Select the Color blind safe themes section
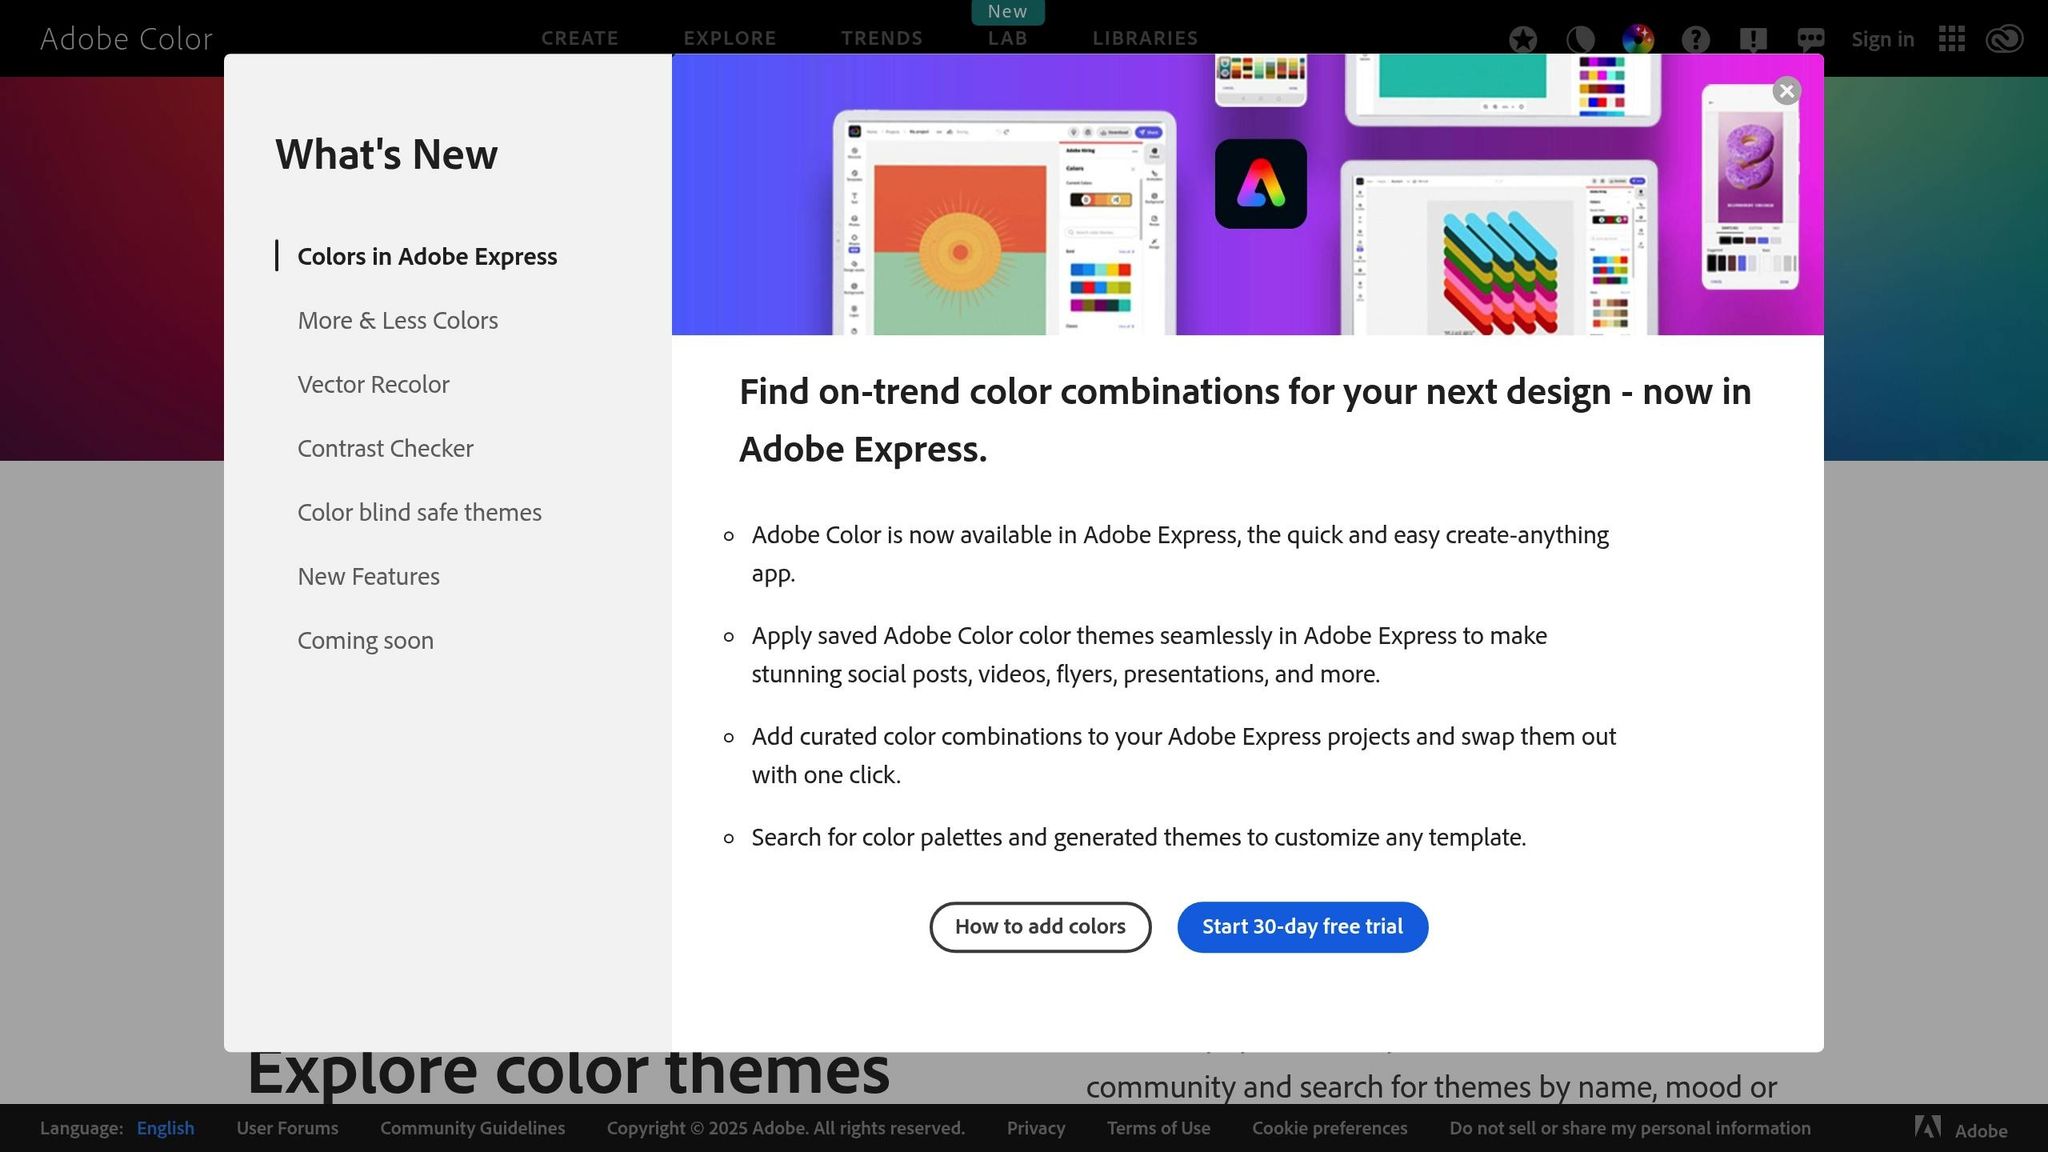The image size is (2048, 1152). [x=419, y=512]
